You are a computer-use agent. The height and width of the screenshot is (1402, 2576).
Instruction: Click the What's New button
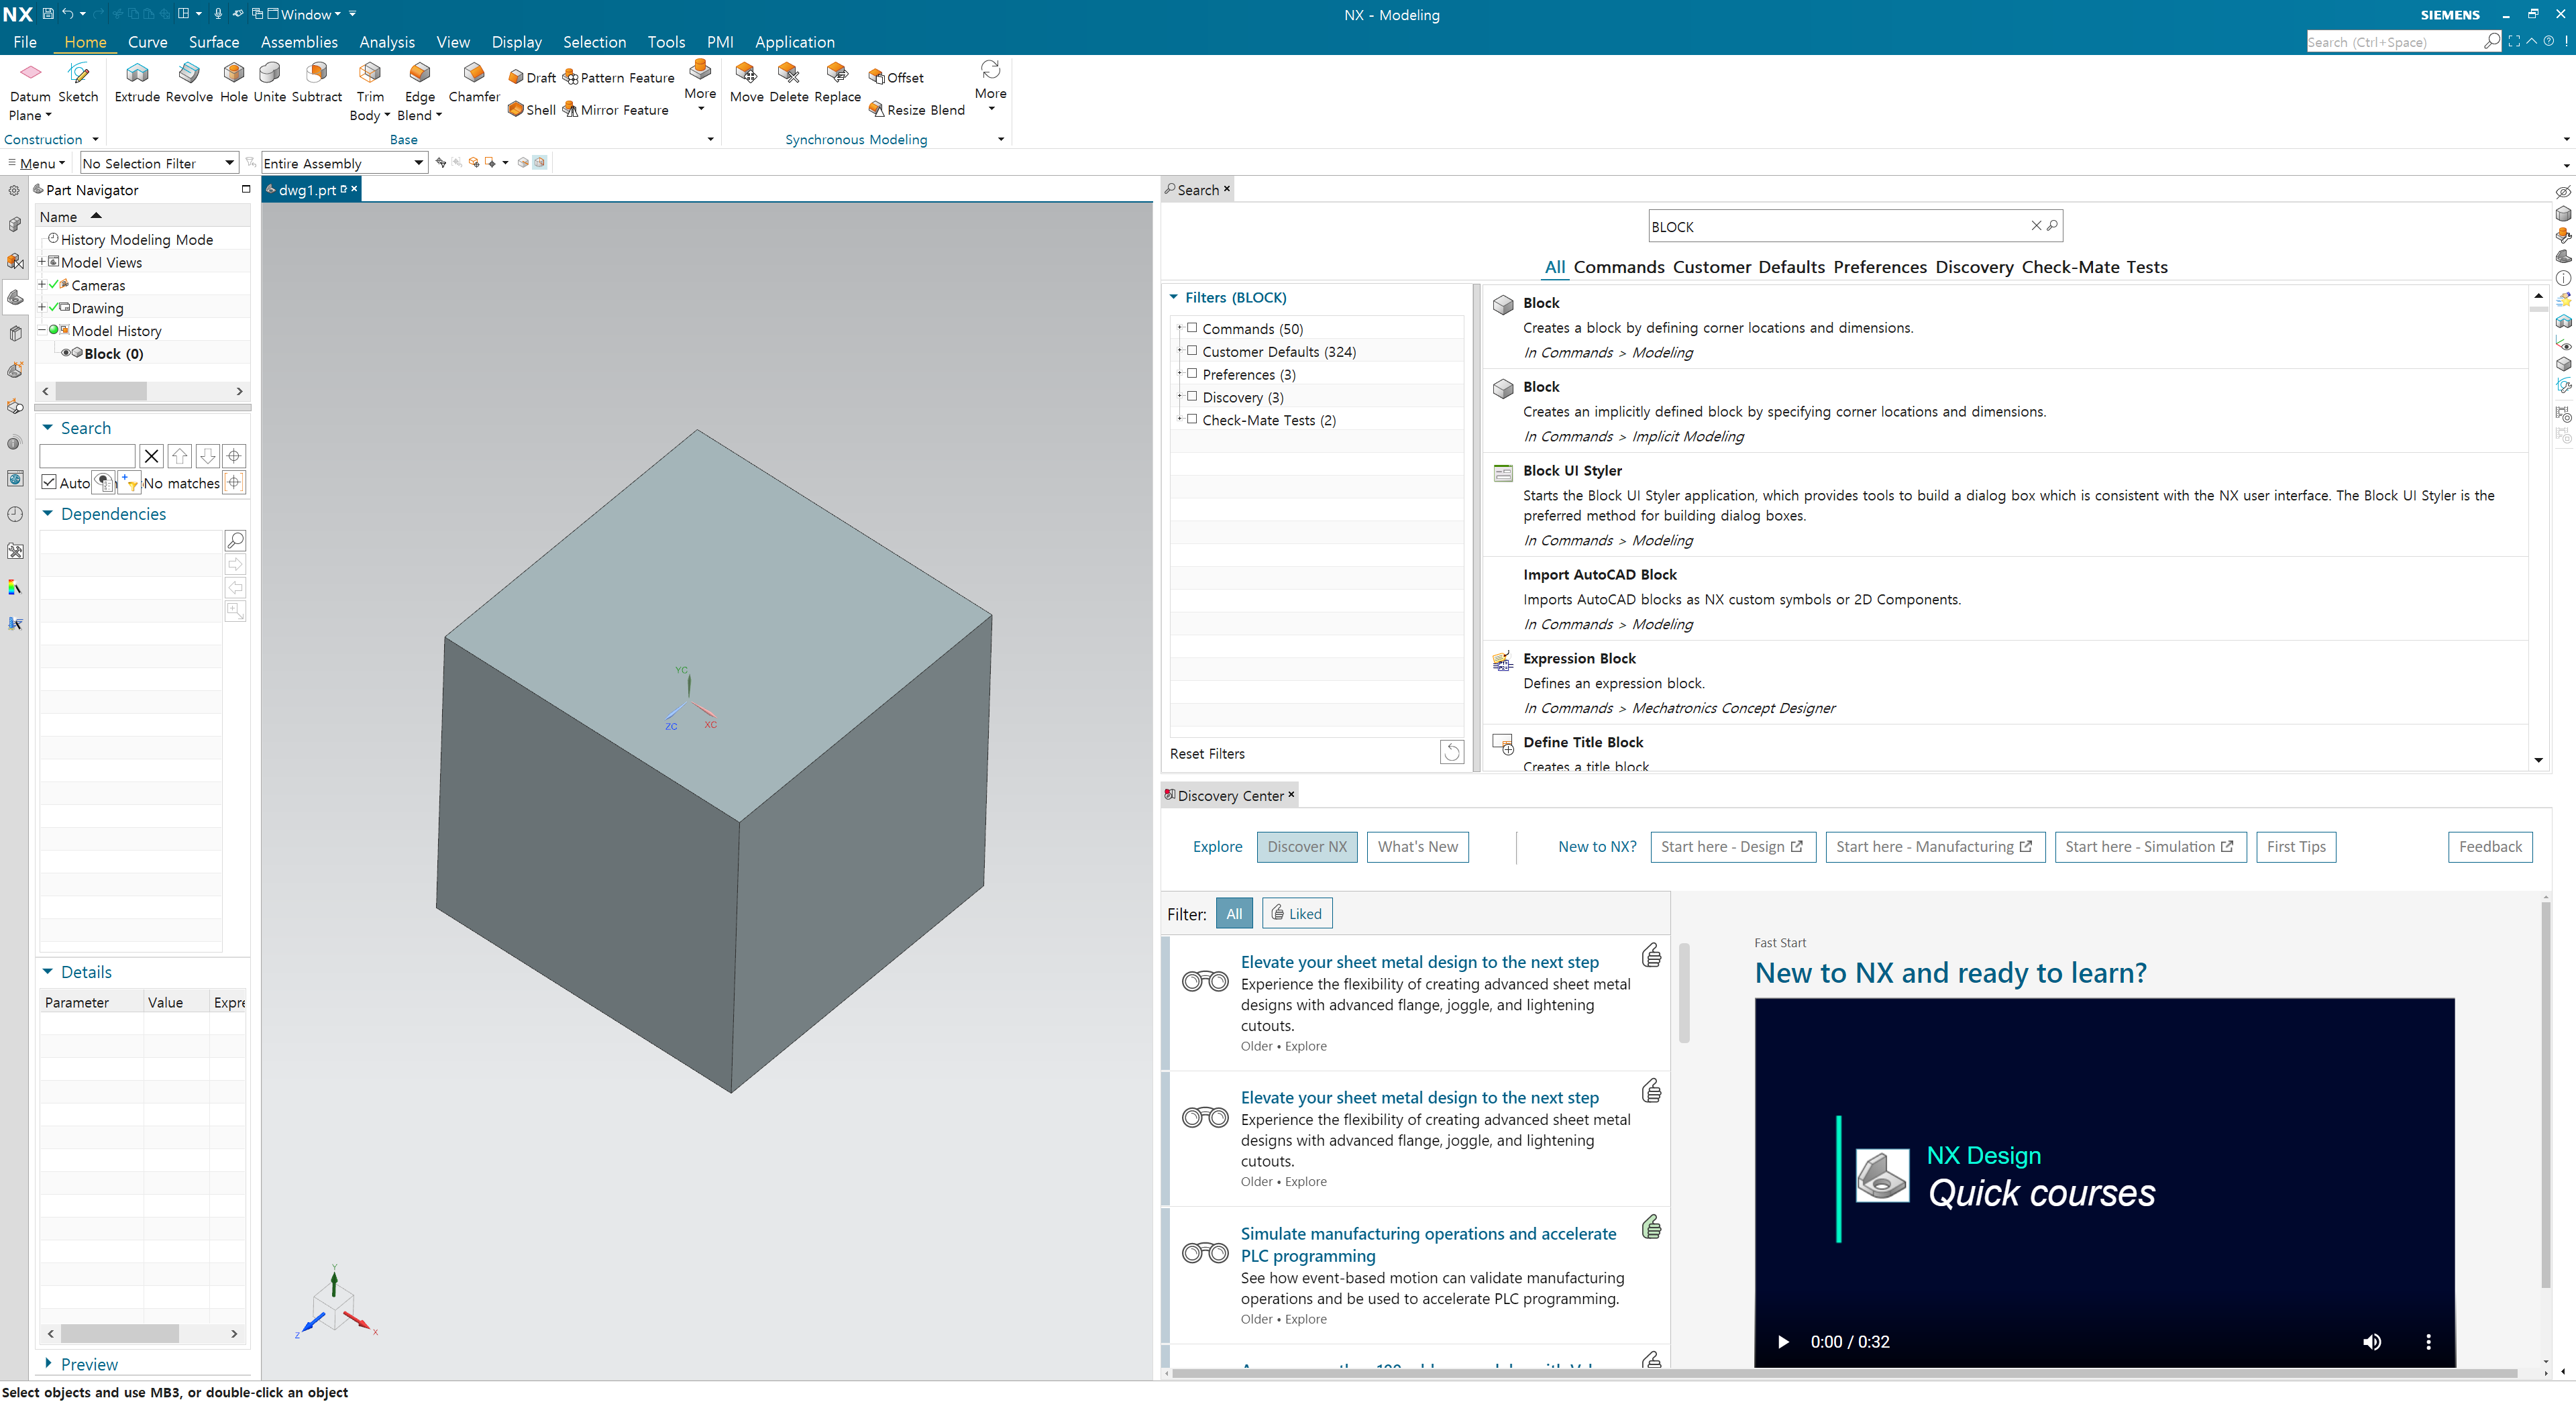click(x=1417, y=846)
